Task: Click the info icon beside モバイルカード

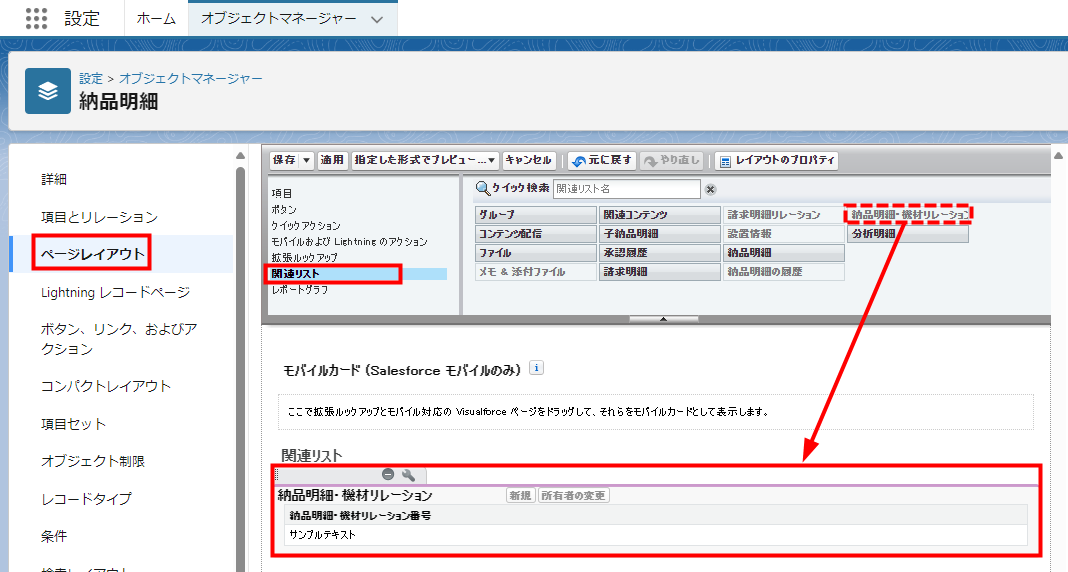Action: click(x=536, y=369)
